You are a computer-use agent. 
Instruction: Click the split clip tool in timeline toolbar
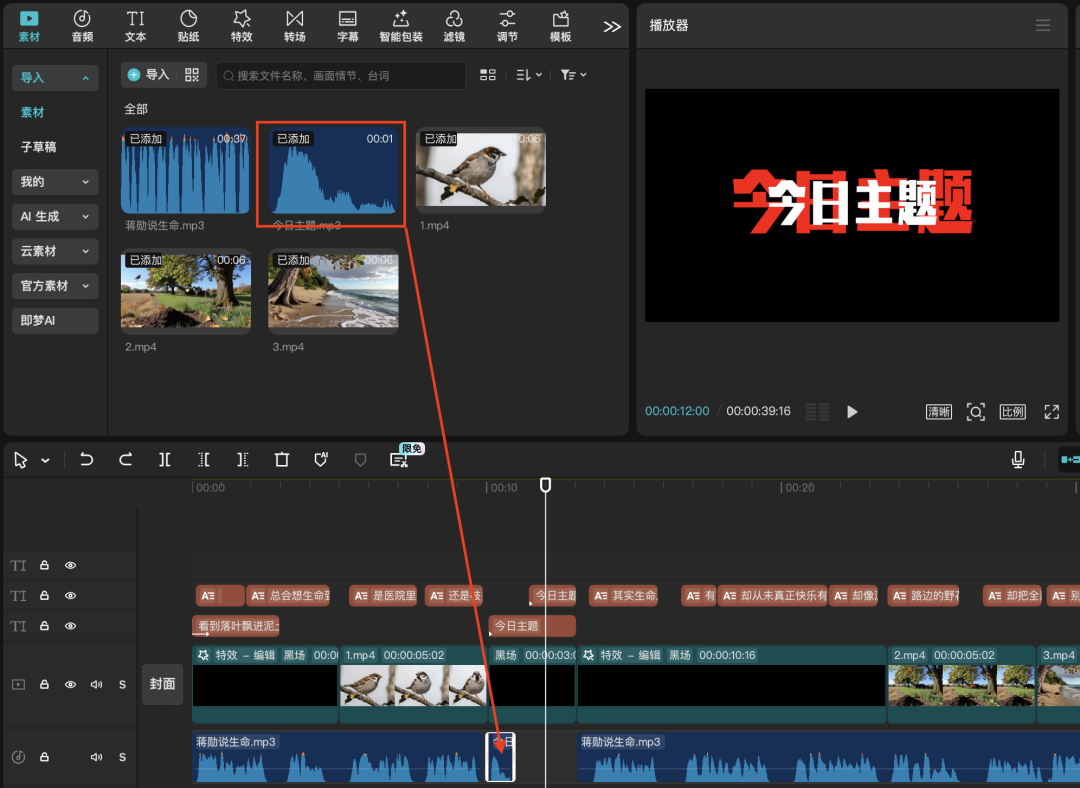coord(164,460)
